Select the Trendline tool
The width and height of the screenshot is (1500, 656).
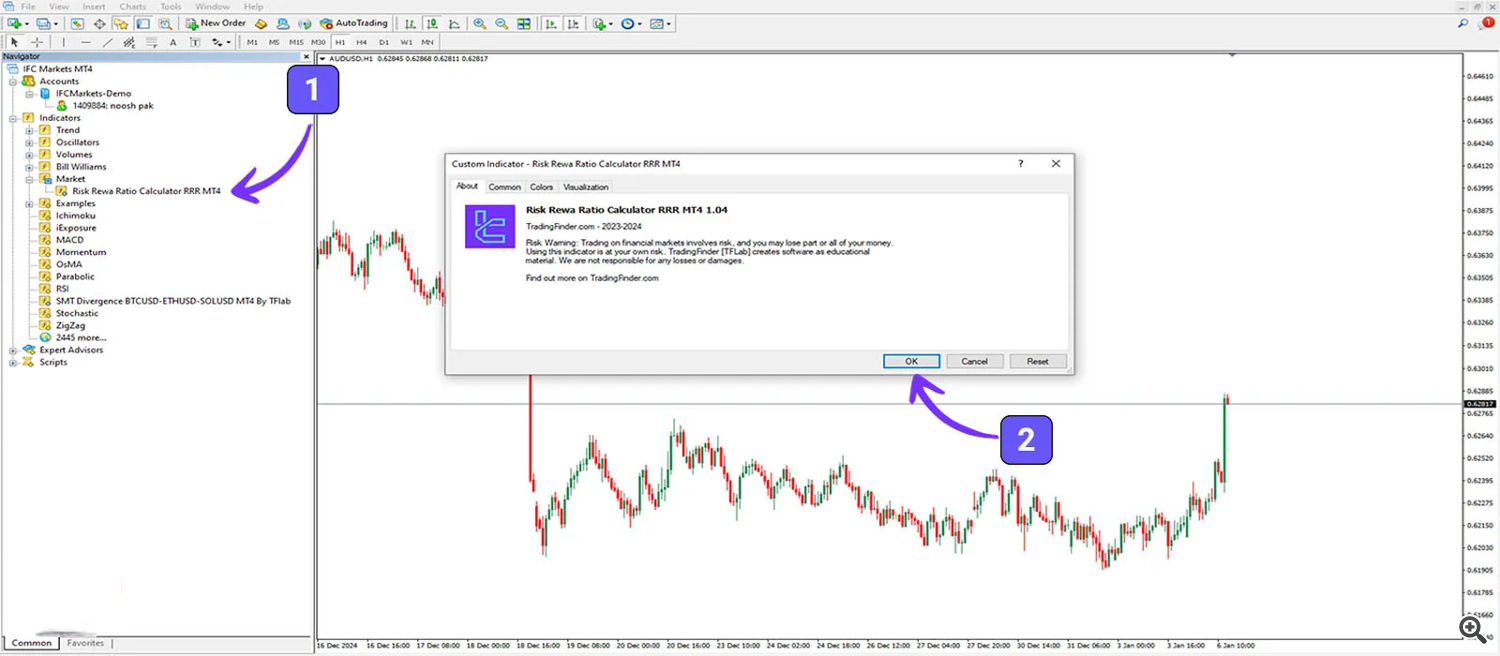coord(107,42)
